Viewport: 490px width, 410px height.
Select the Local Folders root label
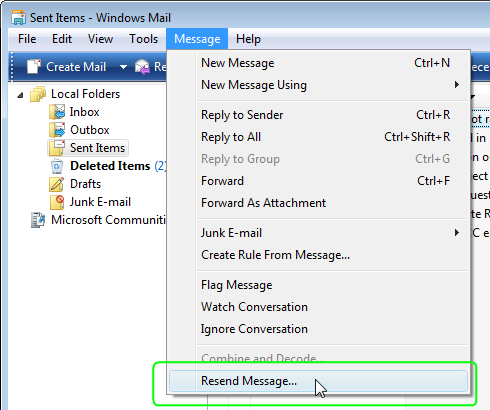[85, 94]
